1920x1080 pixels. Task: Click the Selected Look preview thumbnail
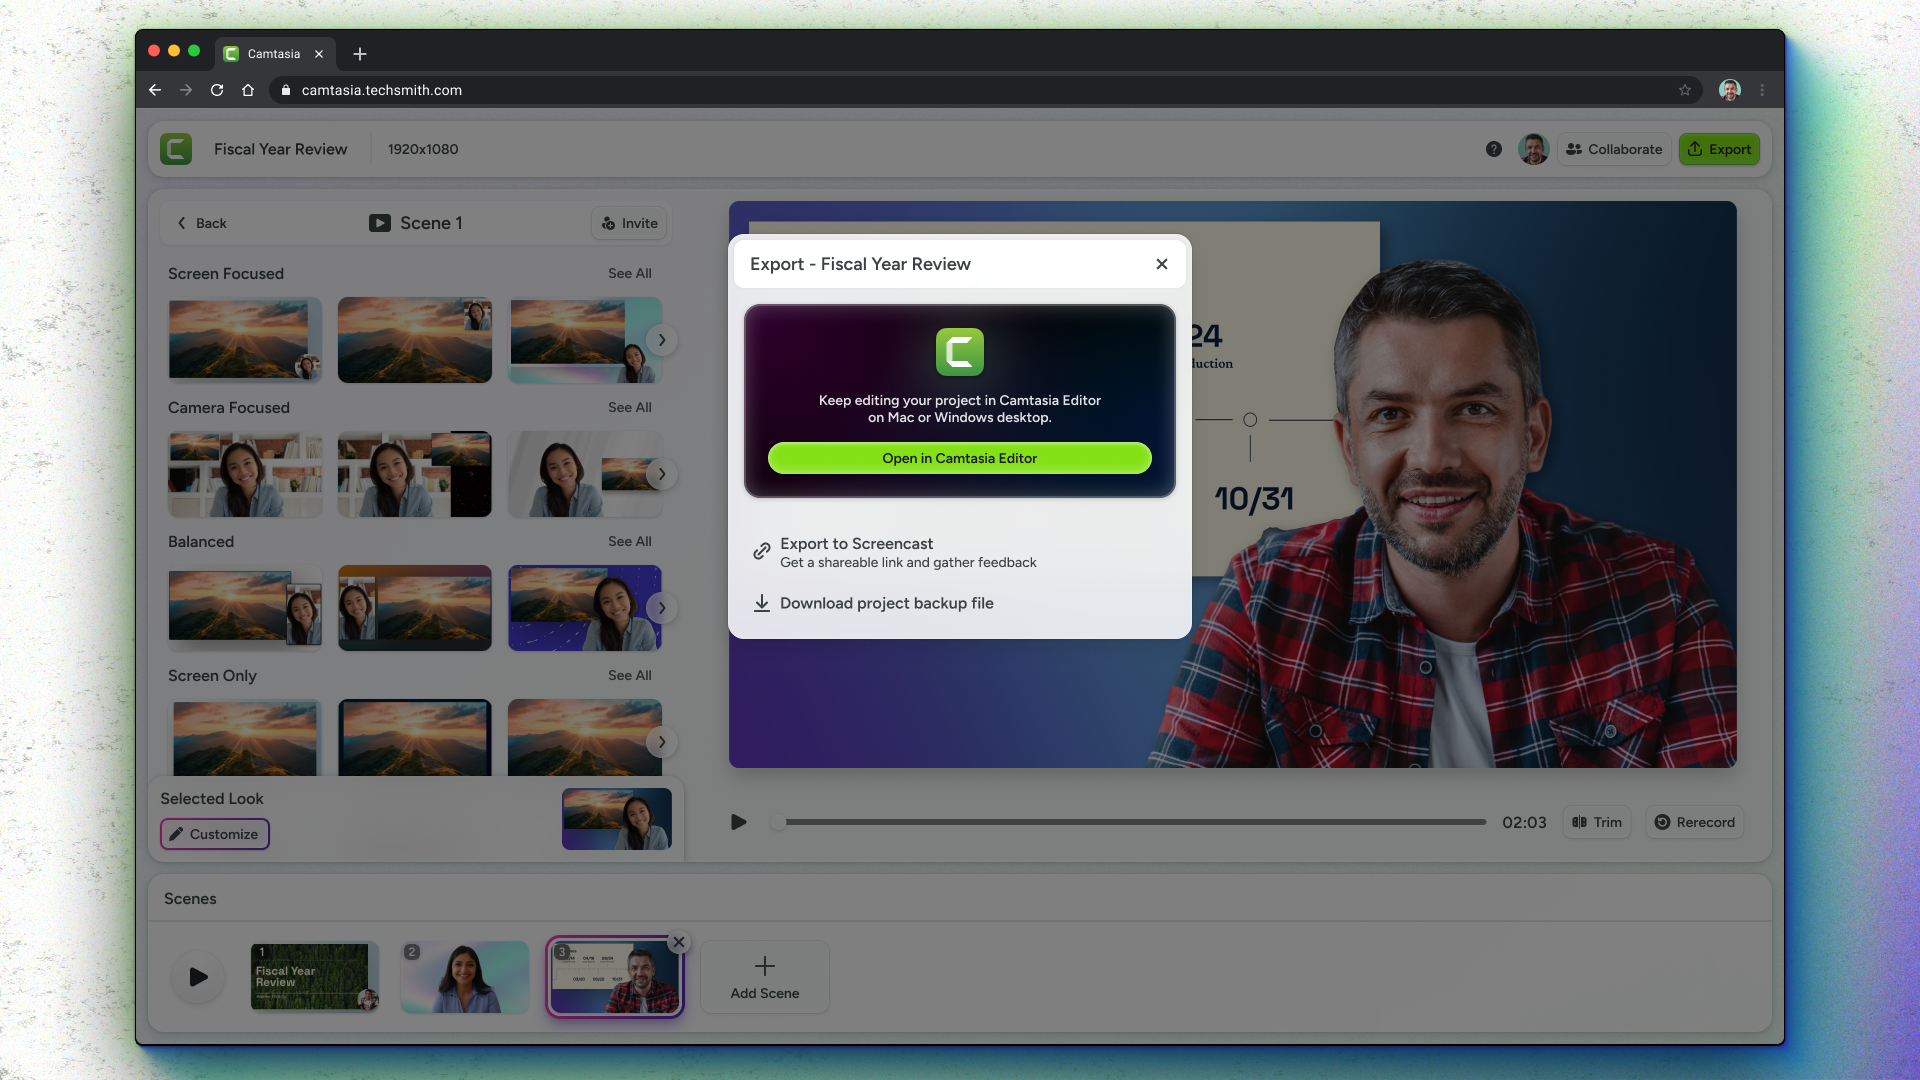click(617, 819)
